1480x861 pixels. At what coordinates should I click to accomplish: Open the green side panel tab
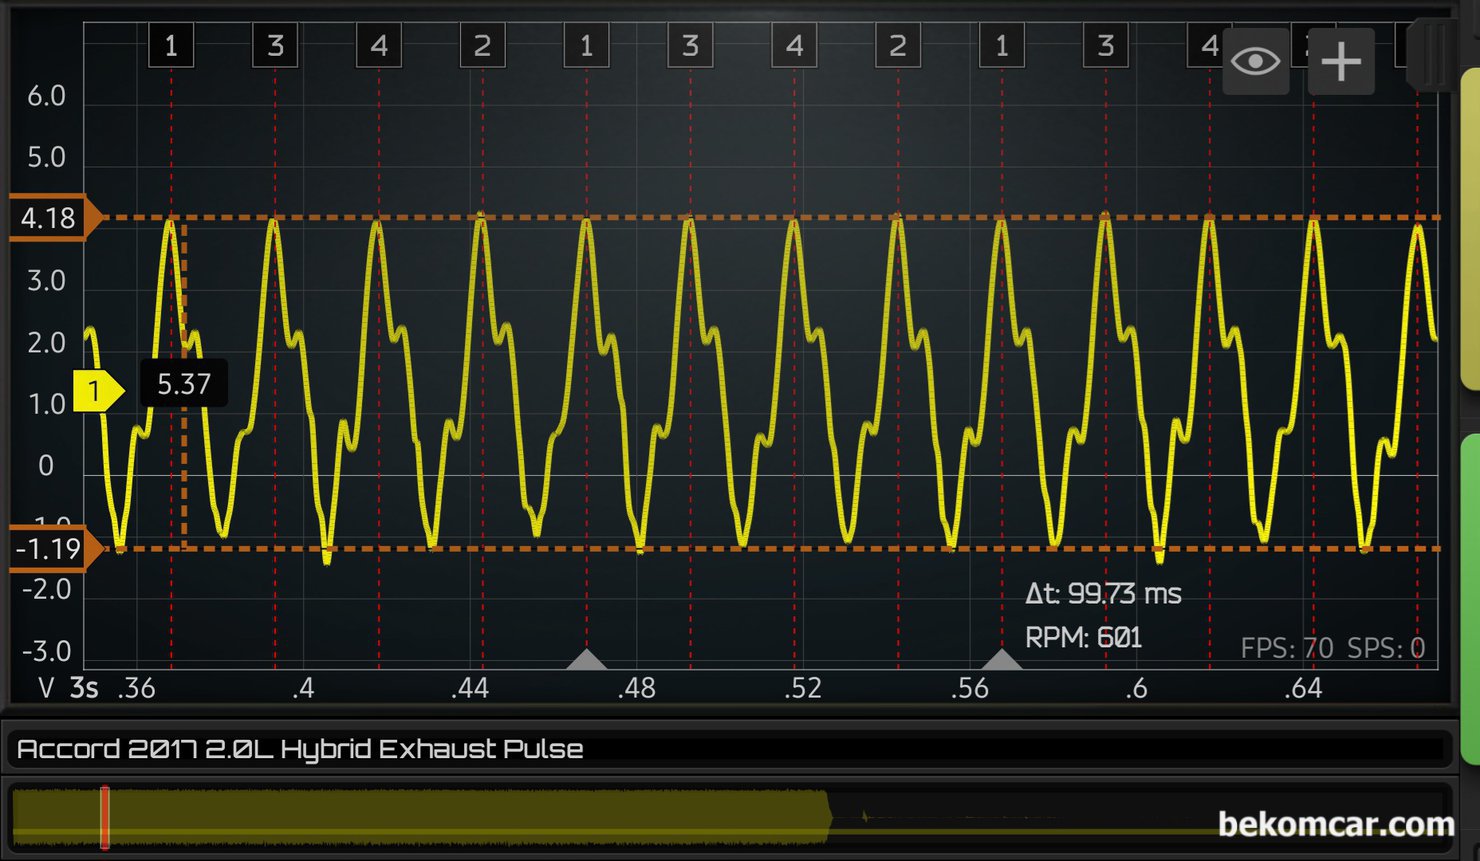coord(1470,600)
